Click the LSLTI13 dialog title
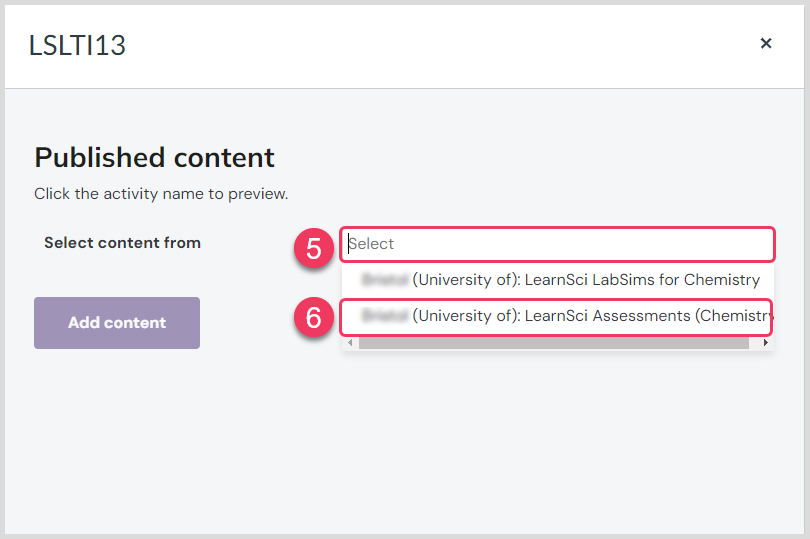The width and height of the screenshot is (810, 539). [x=77, y=45]
